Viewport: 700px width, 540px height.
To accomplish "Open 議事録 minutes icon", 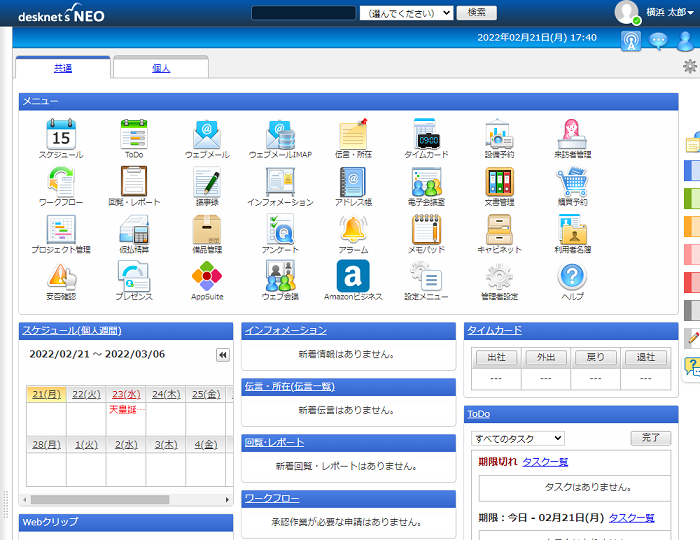I will tap(207, 182).
